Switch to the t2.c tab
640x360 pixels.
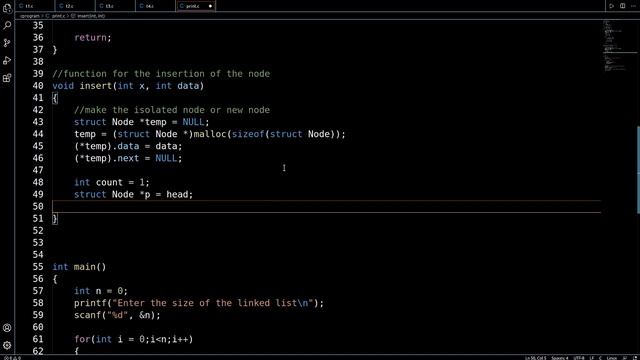tap(75, 6)
